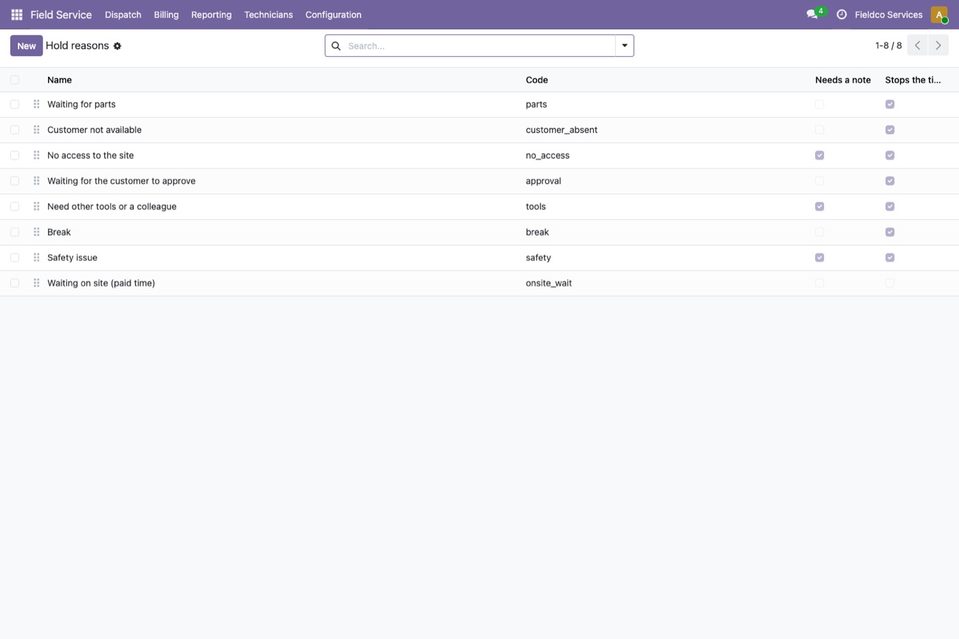Tick the select-all checkbox in header
The width and height of the screenshot is (959, 639).
(x=15, y=80)
